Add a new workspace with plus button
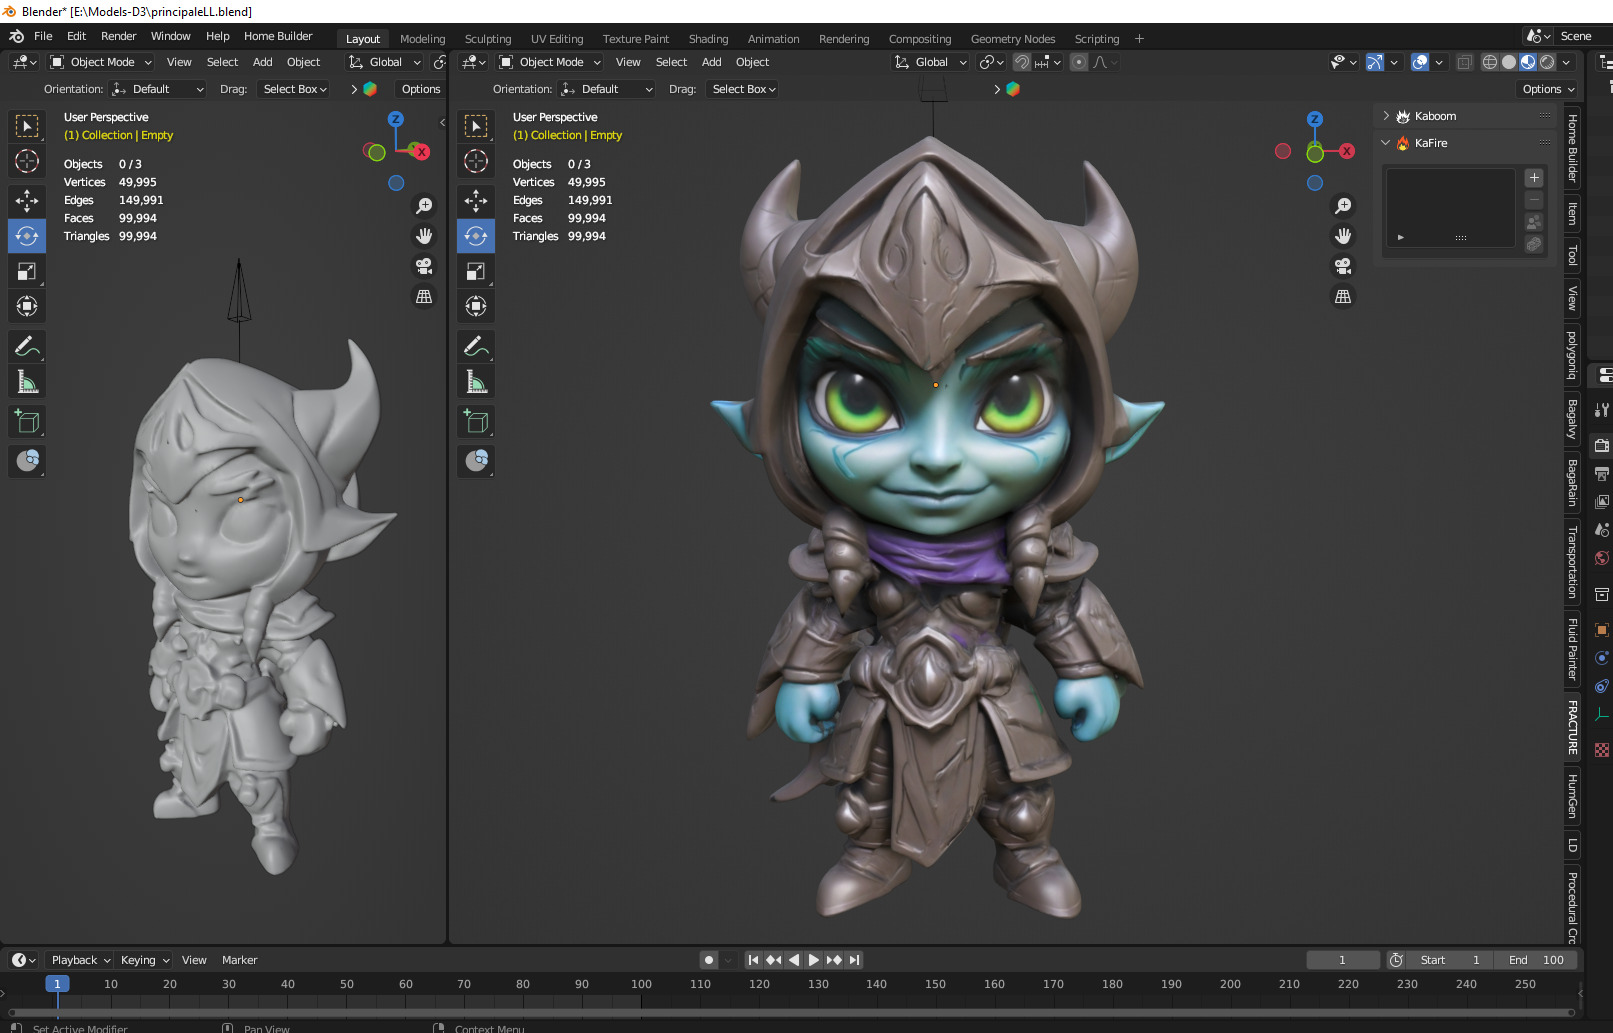The image size is (1613, 1033). [x=1139, y=39]
